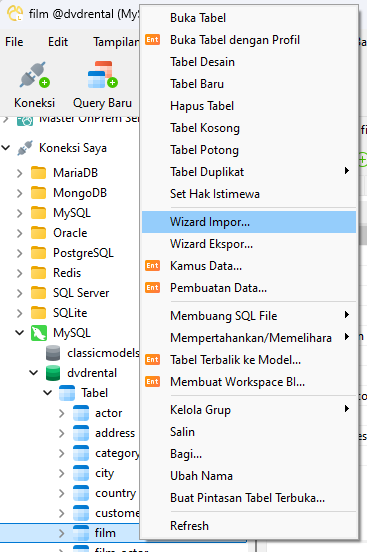Image resolution: width=367 pixels, height=552 pixels.
Task: Click Refresh in context menu
Action: tap(249, 526)
